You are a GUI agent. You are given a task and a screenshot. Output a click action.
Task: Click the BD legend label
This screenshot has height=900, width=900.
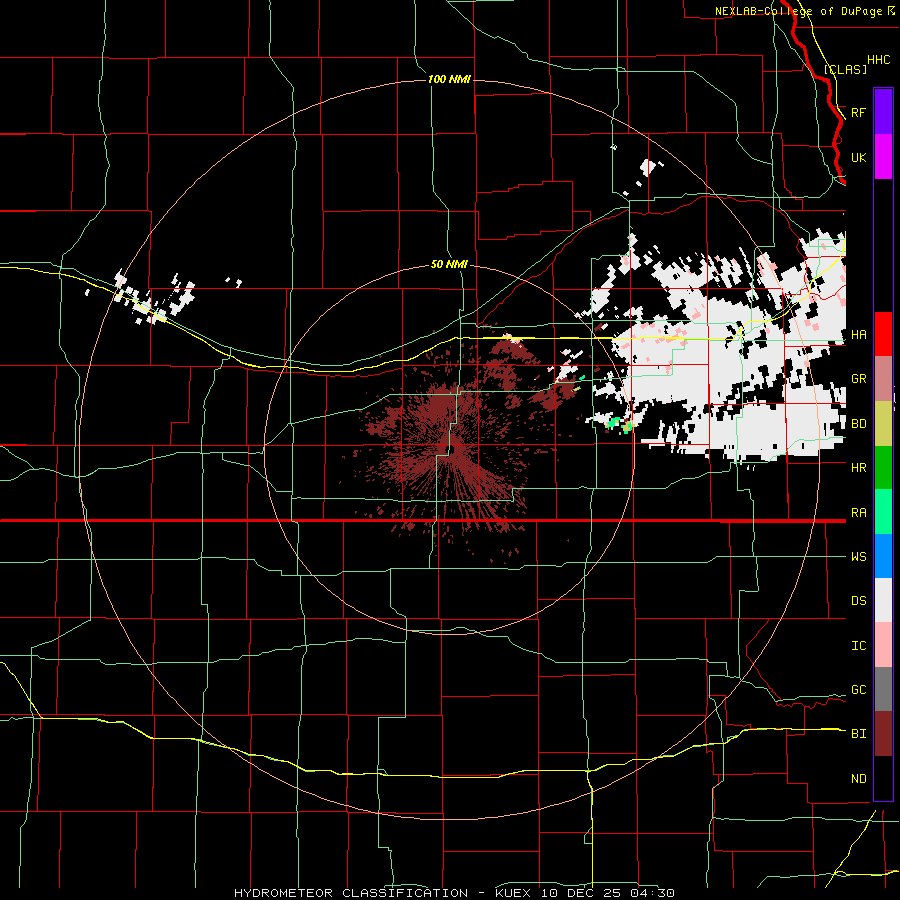click(x=858, y=424)
